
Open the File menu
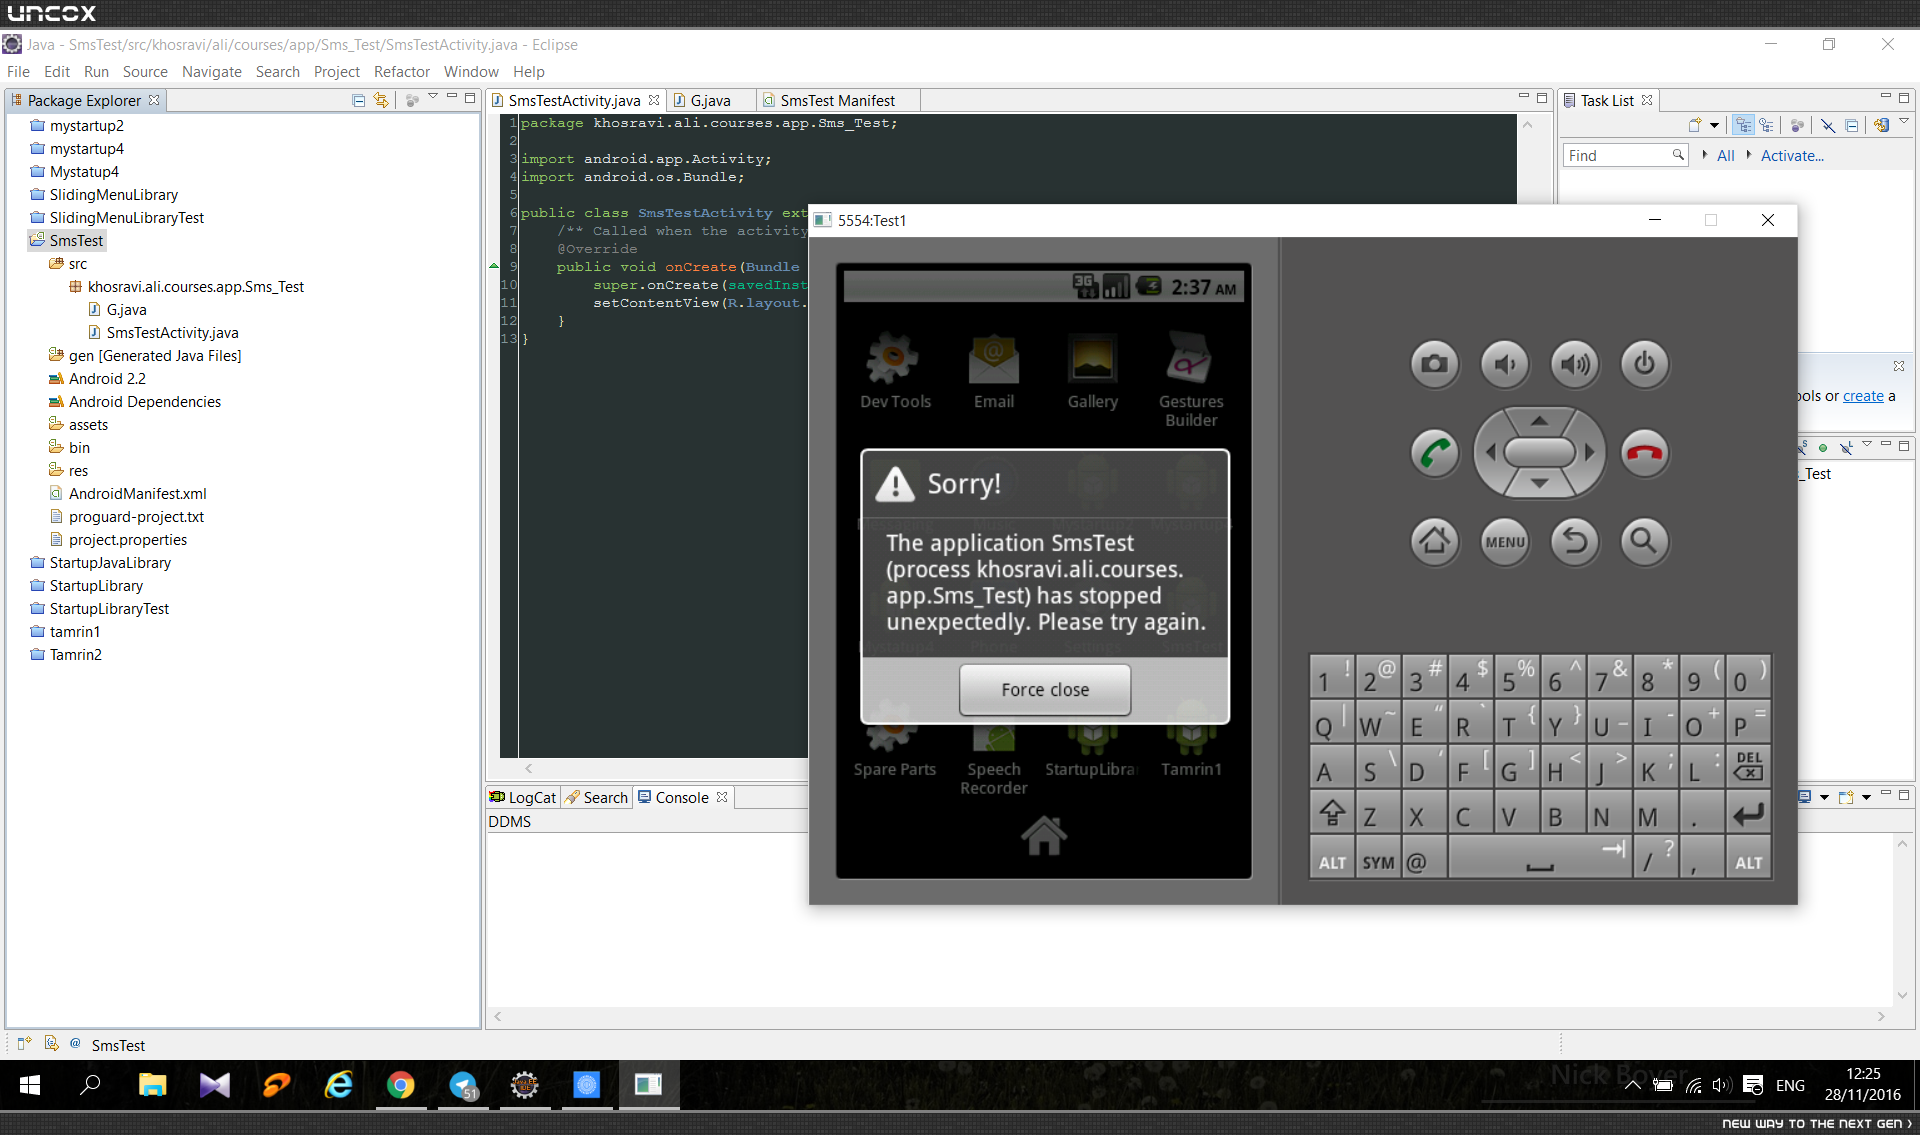[18, 72]
